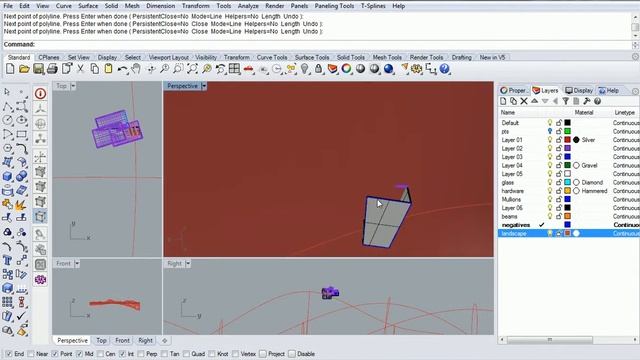Toggle Mid osnap checkbox
Image resolution: width=640 pixels, height=360 pixels.
80,354
